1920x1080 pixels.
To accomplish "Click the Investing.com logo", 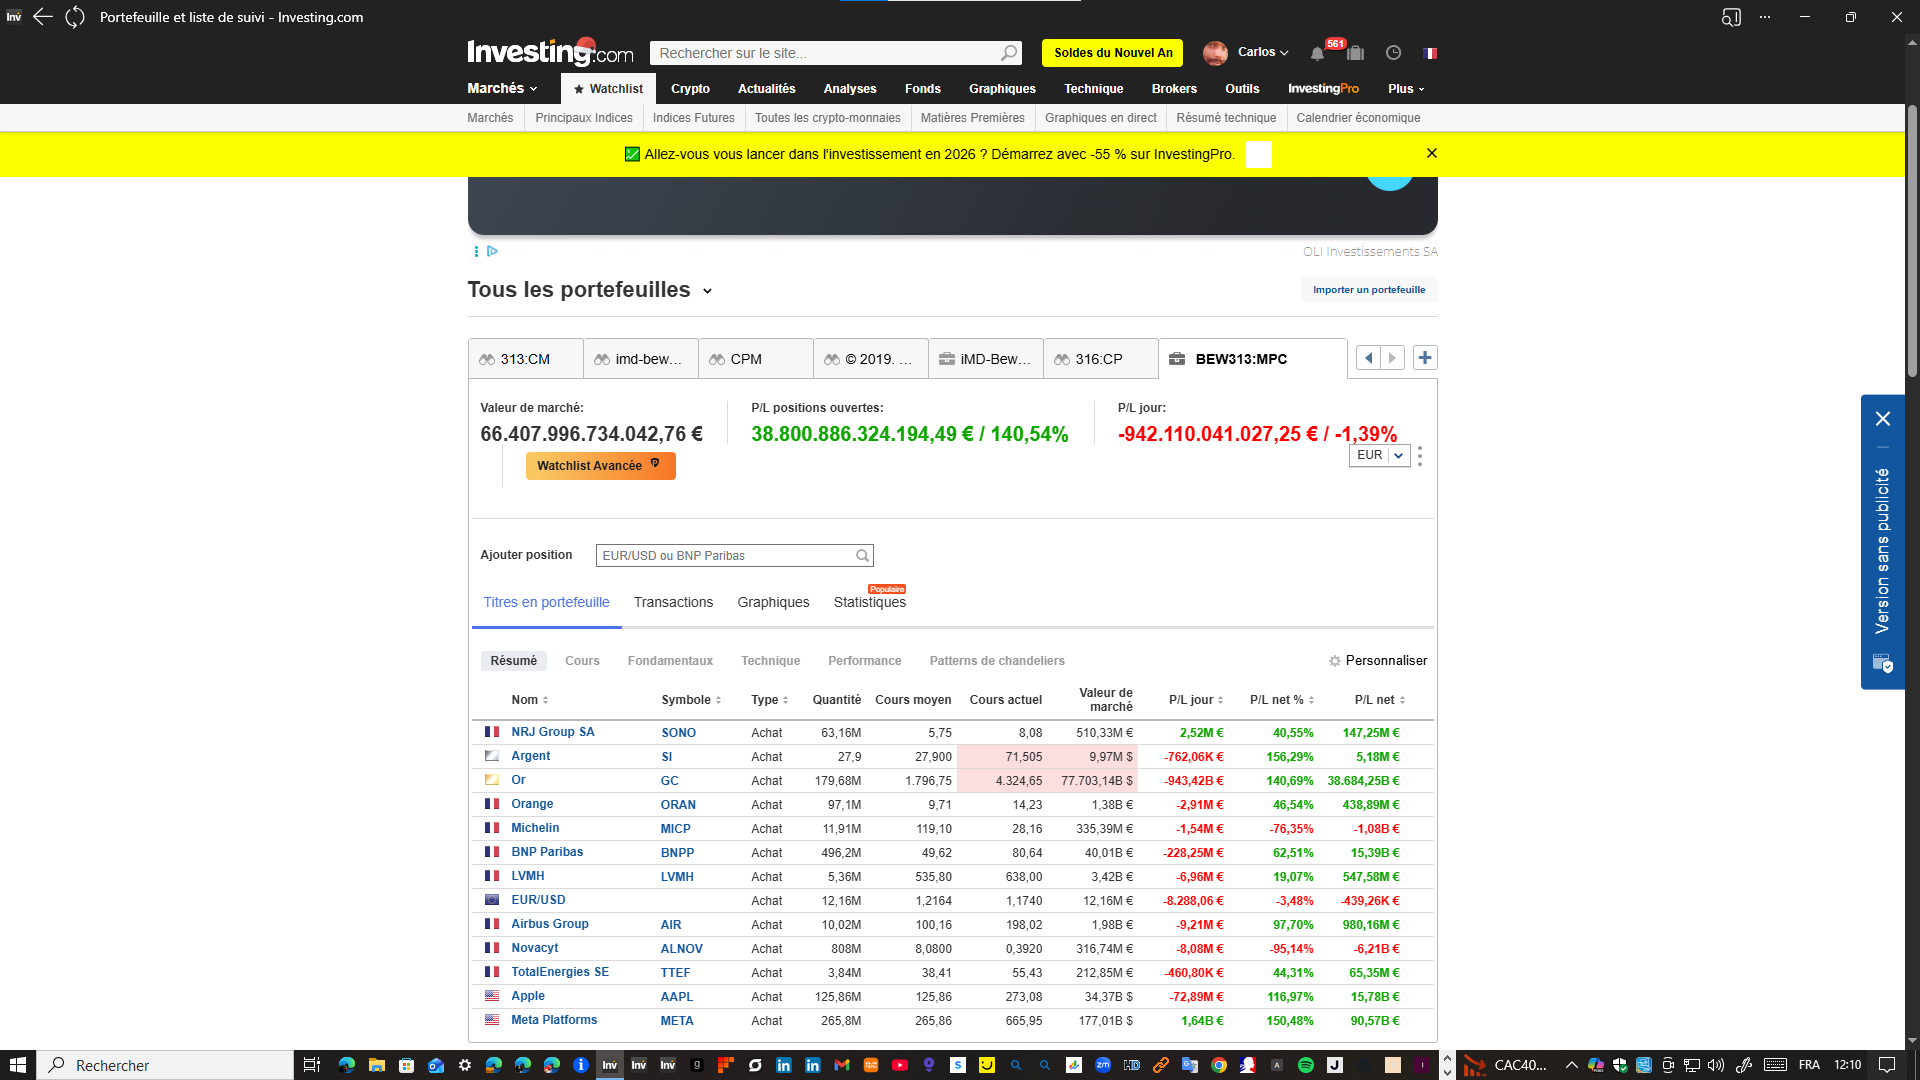I will click(x=550, y=51).
